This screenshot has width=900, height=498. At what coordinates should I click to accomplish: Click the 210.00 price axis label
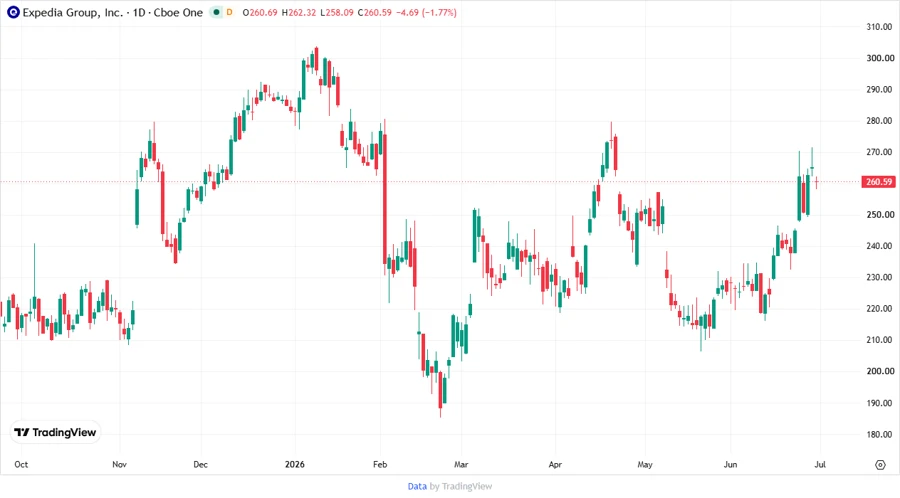[x=880, y=340]
